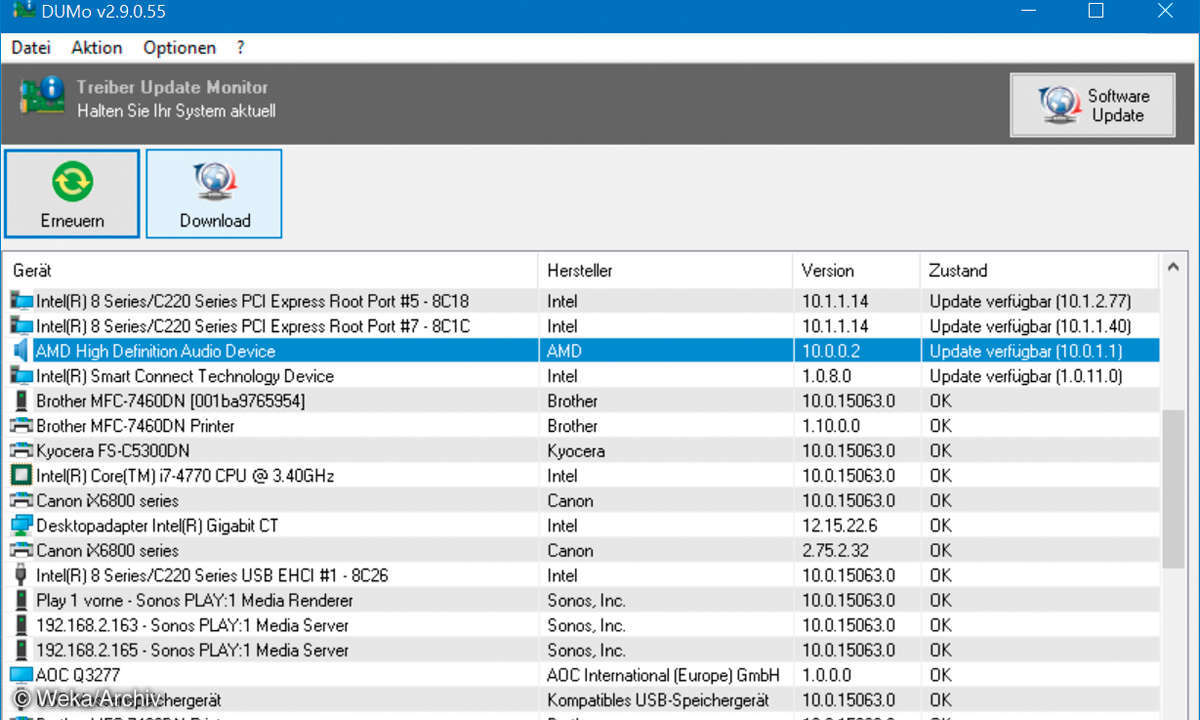The height and width of the screenshot is (720, 1200).
Task: Click printer icon of Brother MFC-7460DN Printer
Action: click(x=21, y=425)
